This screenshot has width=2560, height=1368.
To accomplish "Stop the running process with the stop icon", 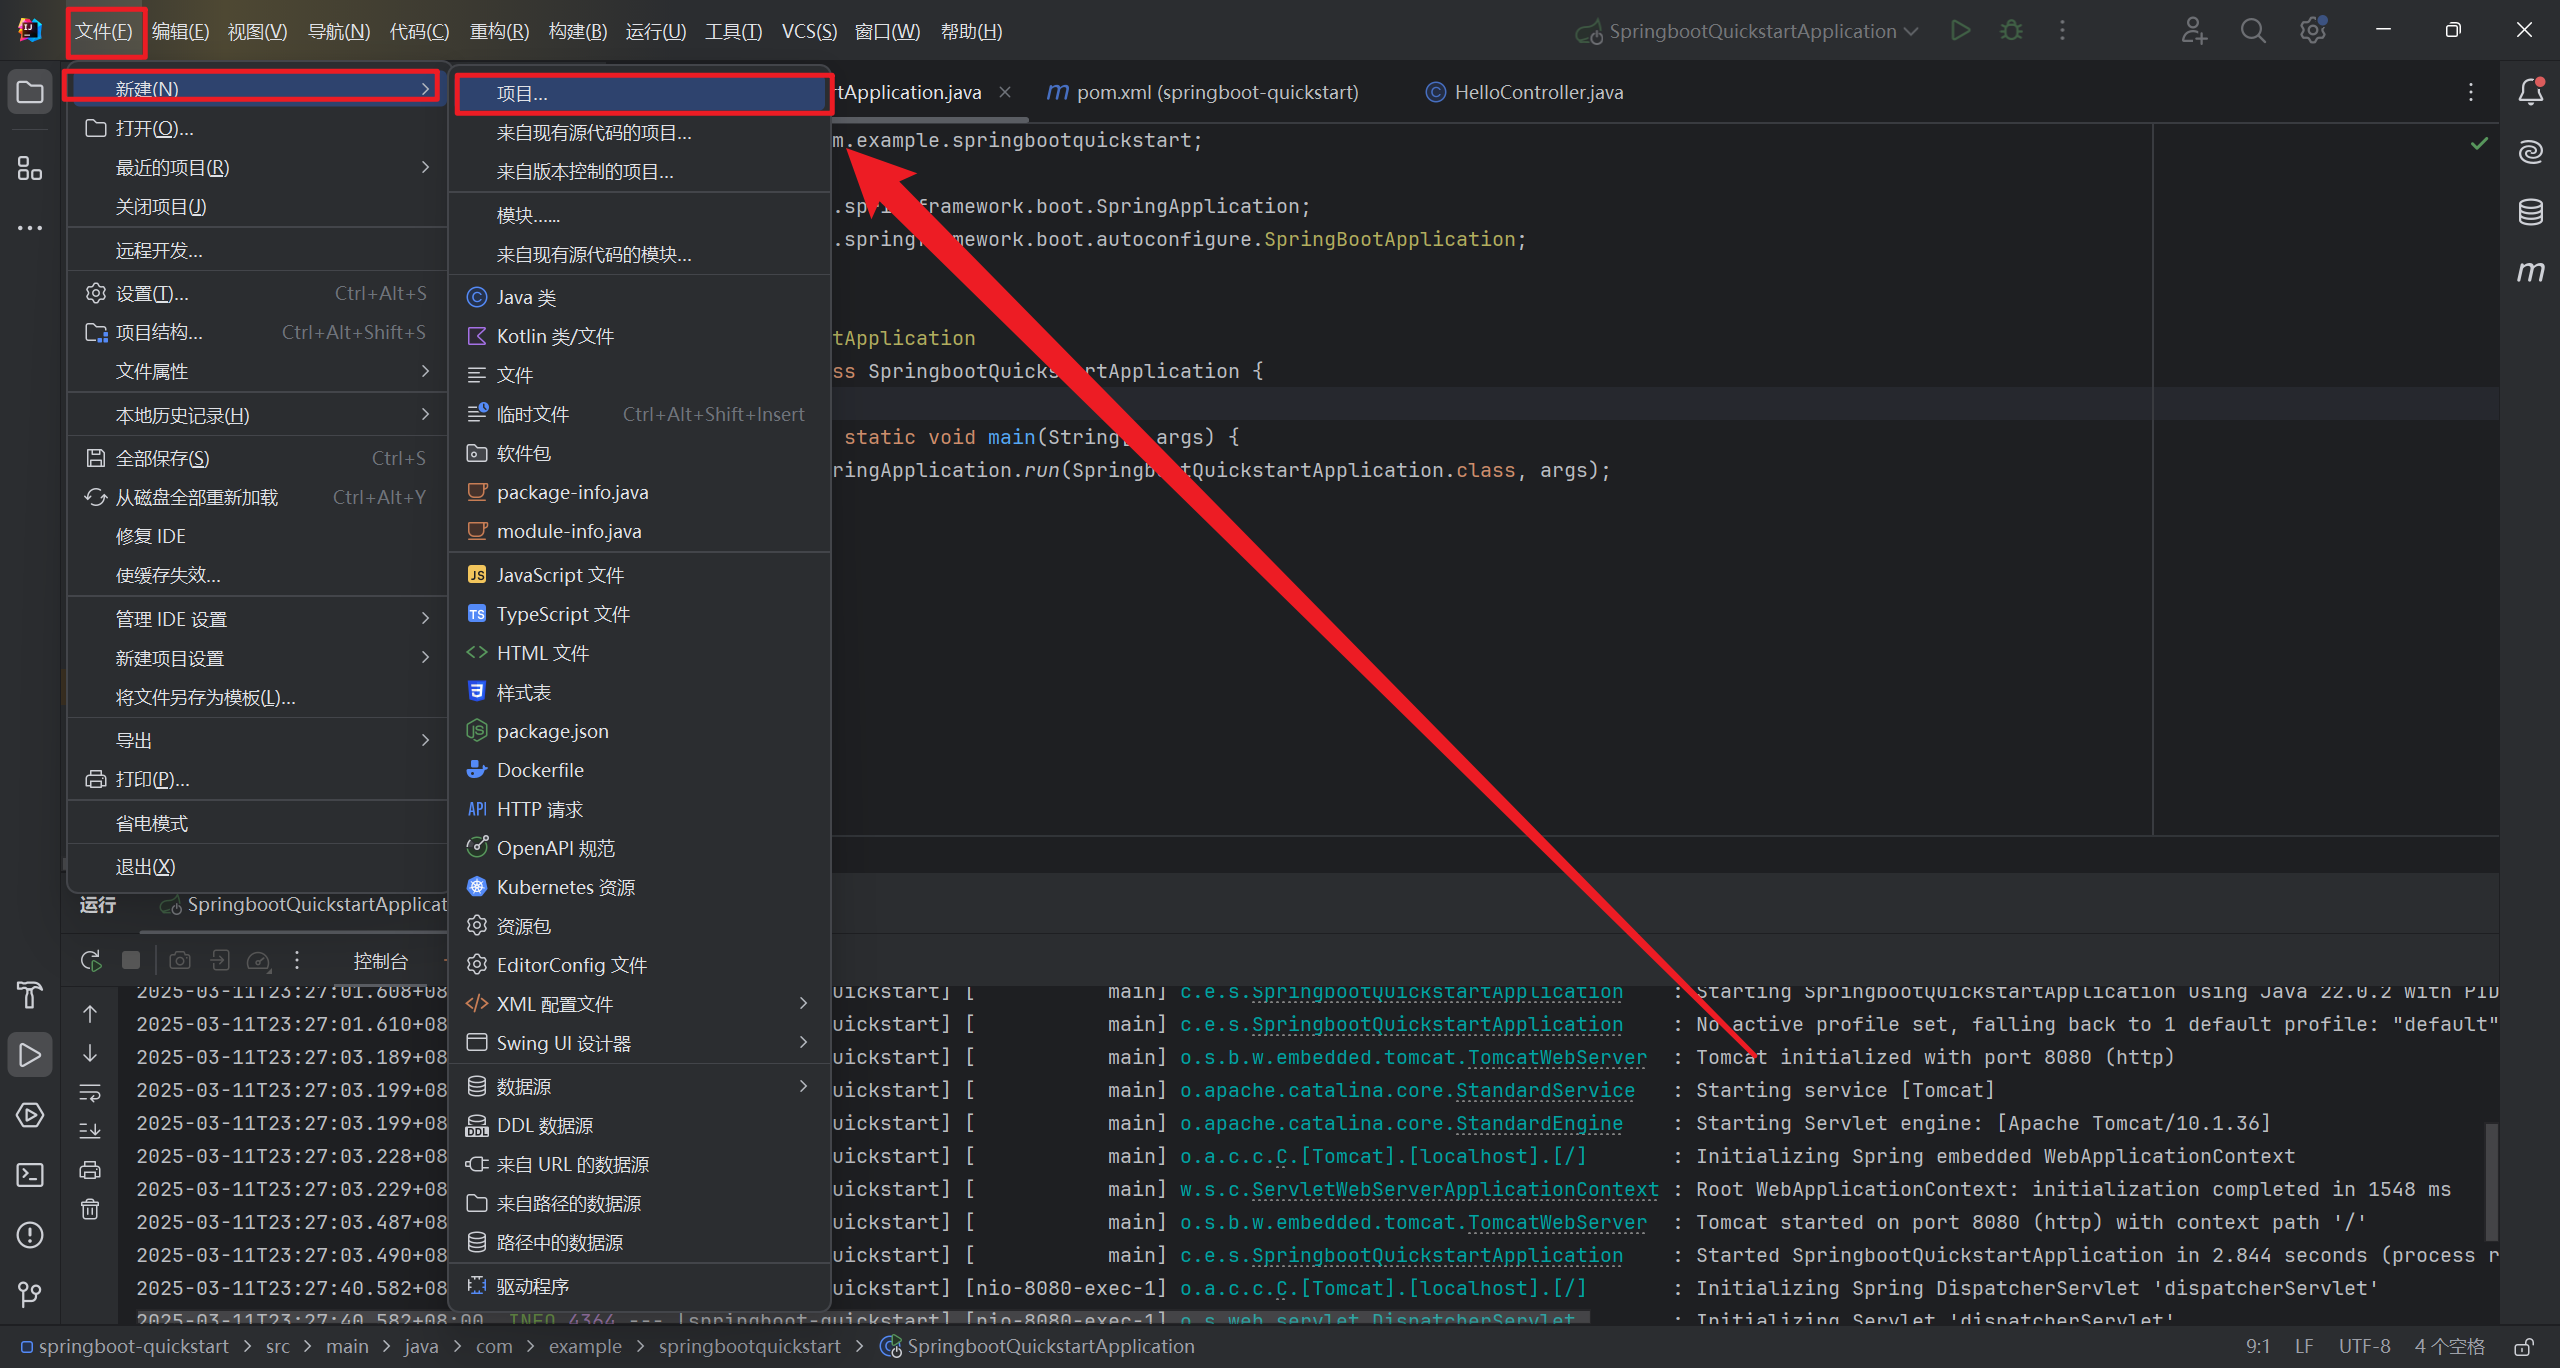I will click(x=131, y=961).
